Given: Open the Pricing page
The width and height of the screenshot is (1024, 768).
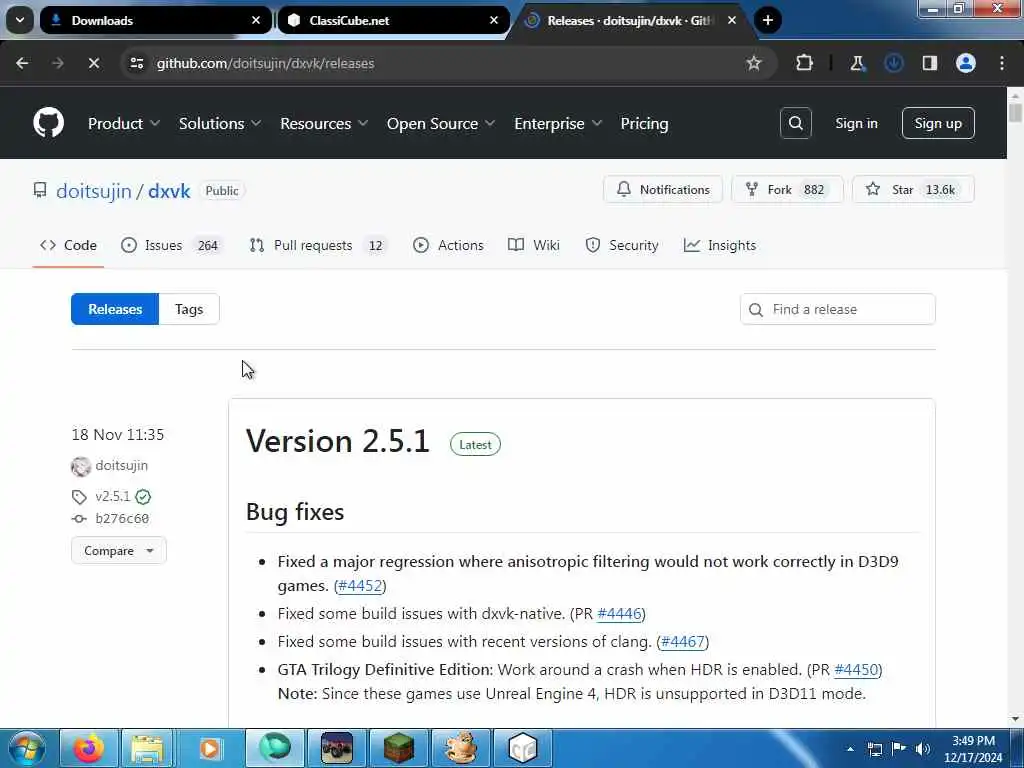Looking at the screenshot, I should [644, 123].
